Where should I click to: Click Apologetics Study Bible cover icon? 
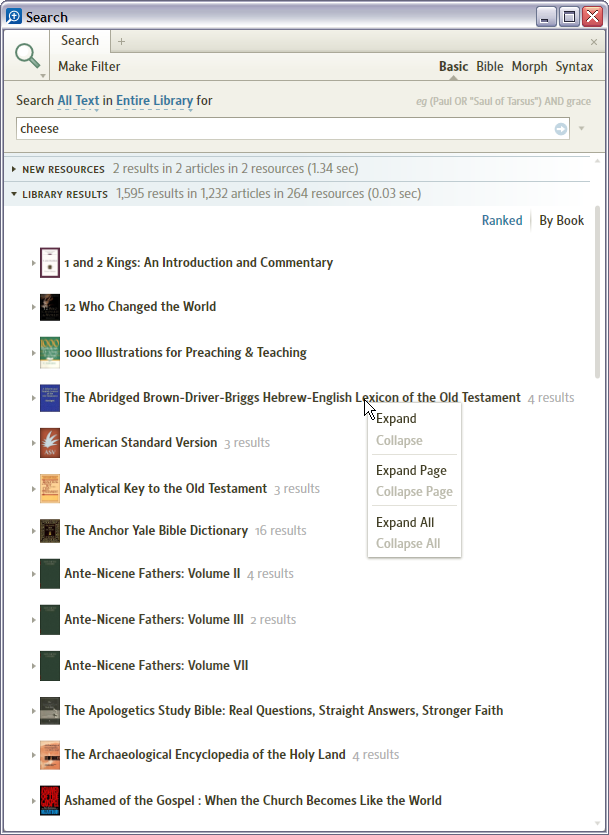50,711
